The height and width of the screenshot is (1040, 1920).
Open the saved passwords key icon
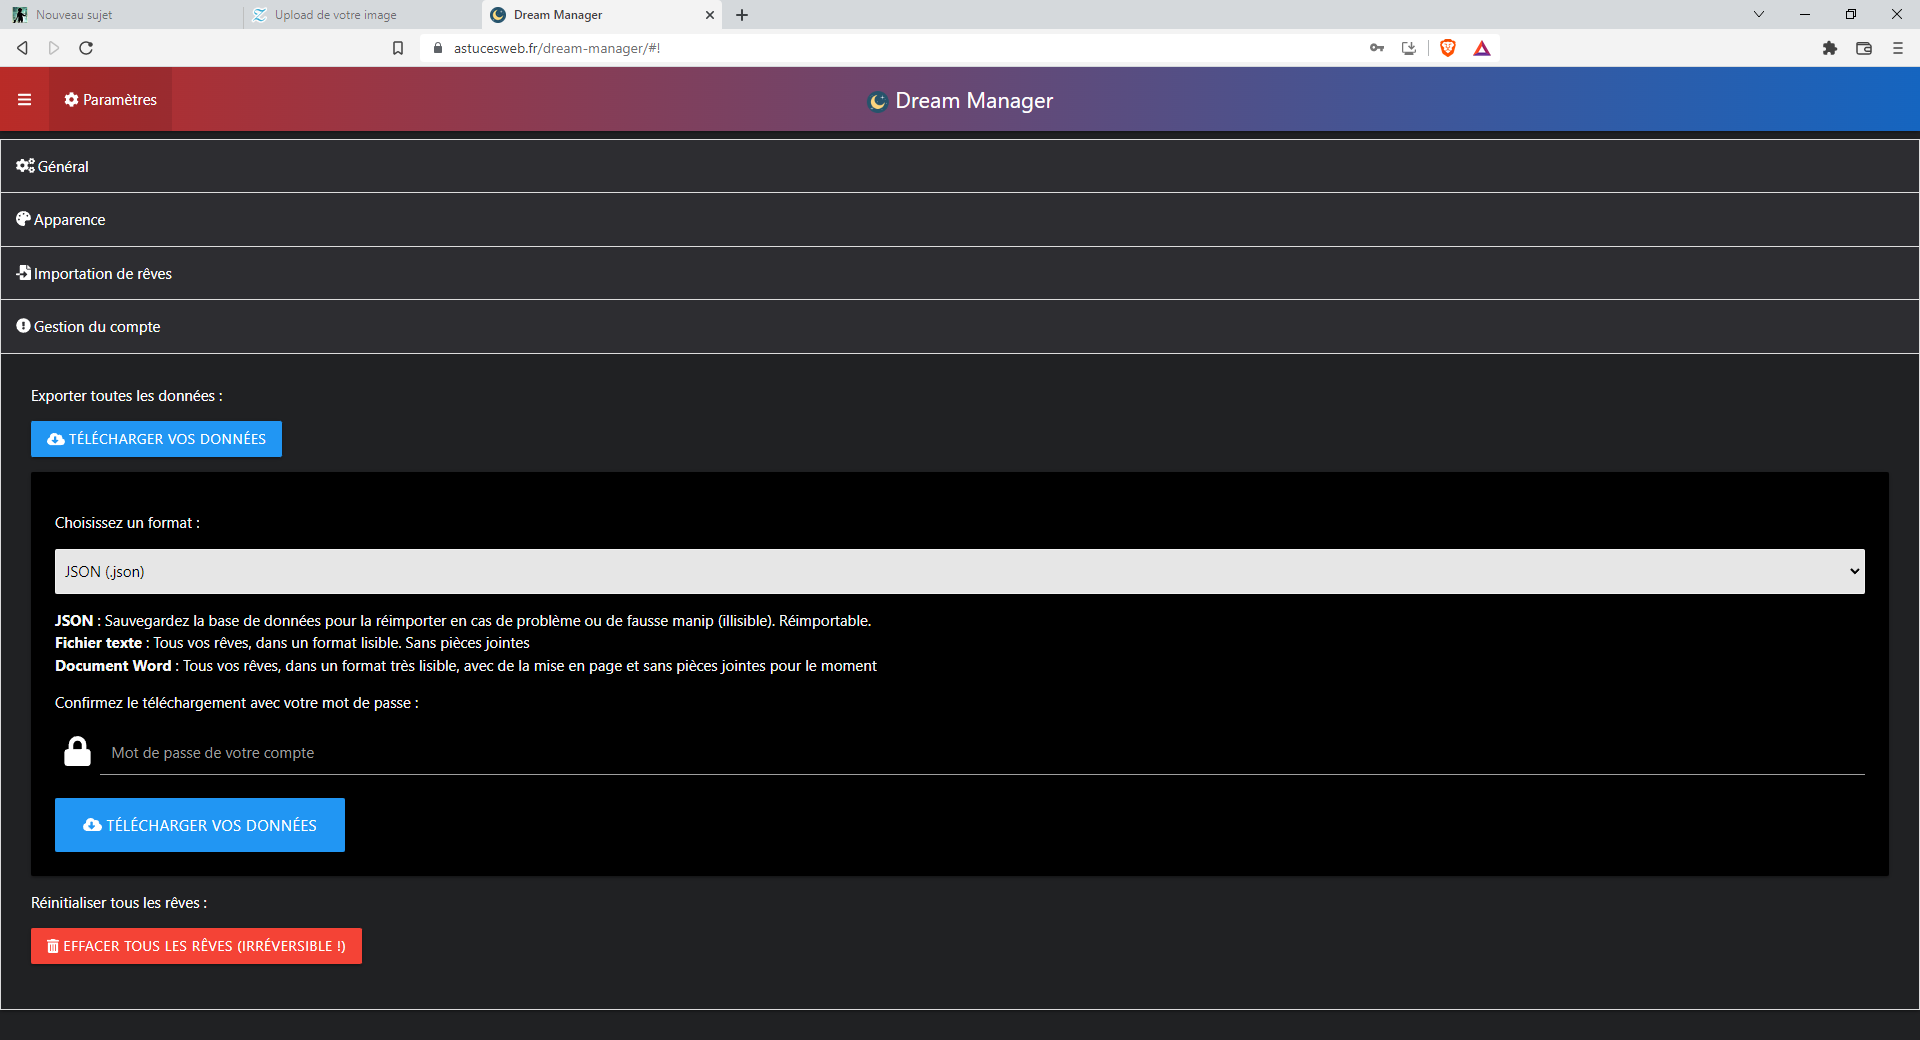coord(1377,48)
